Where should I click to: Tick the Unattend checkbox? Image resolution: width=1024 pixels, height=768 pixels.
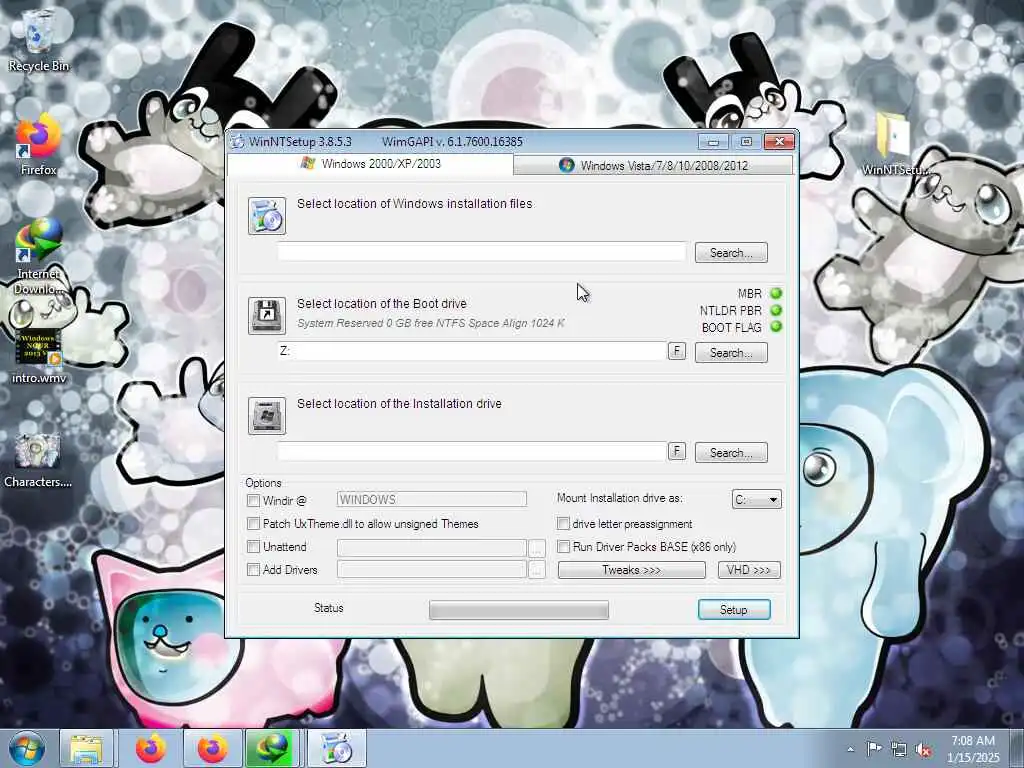(x=253, y=547)
